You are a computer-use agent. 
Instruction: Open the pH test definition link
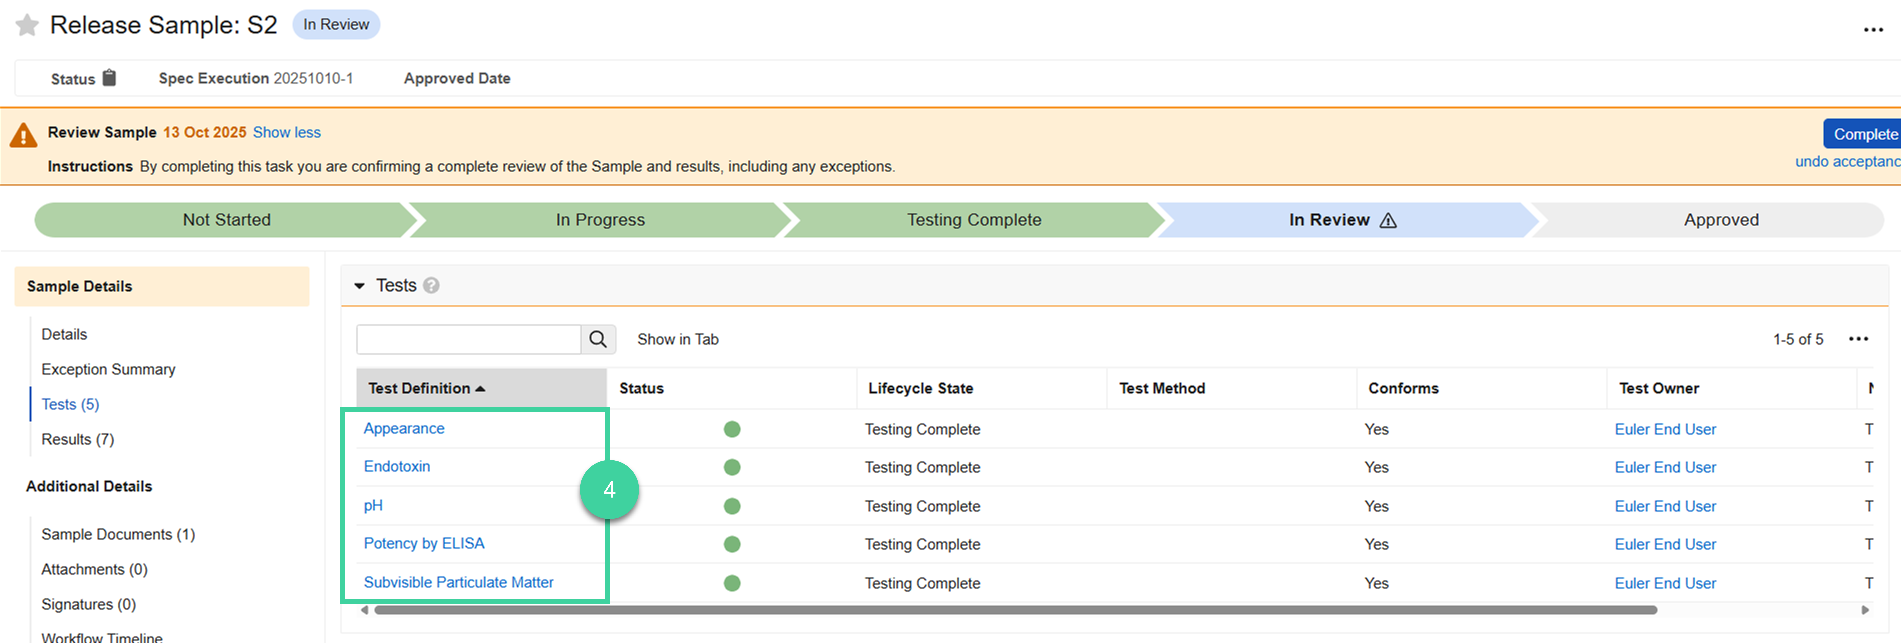tap(373, 505)
